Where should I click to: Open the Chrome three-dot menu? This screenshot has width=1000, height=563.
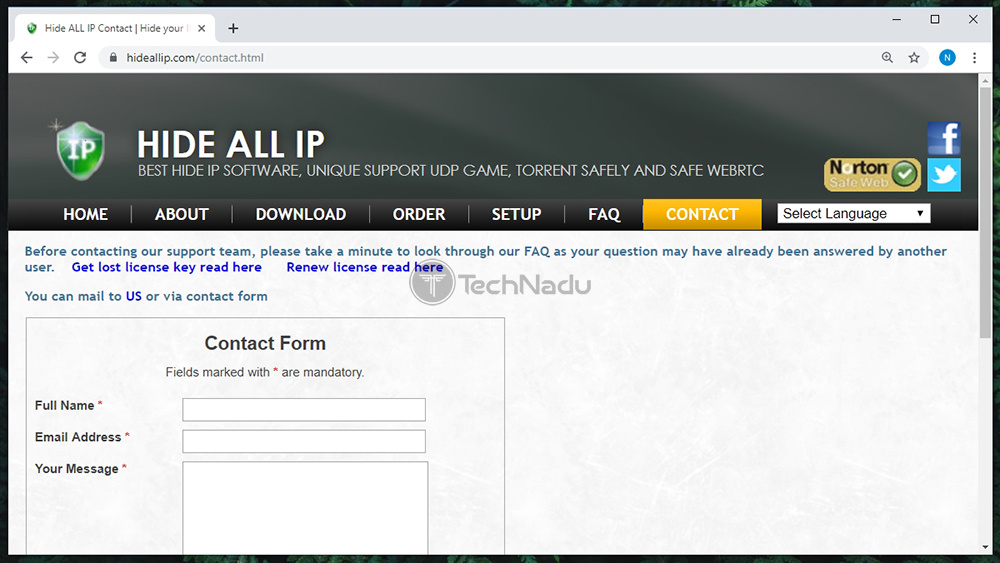(974, 57)
